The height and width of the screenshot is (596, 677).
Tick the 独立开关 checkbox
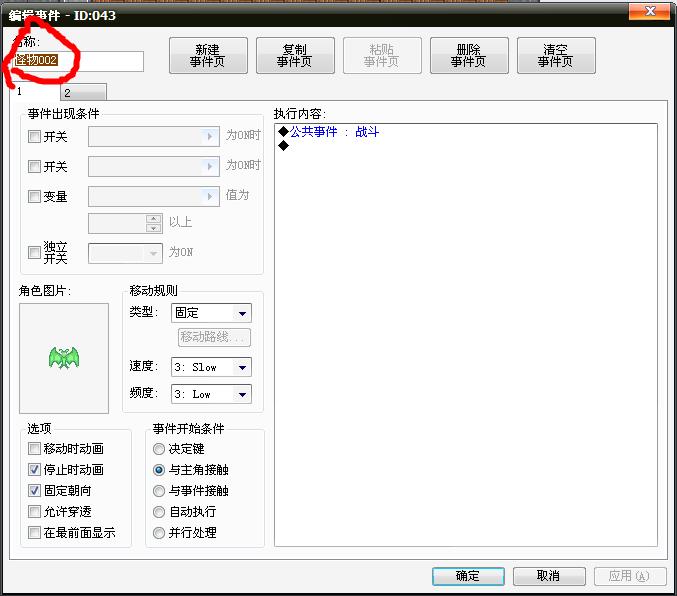(34, 252)
